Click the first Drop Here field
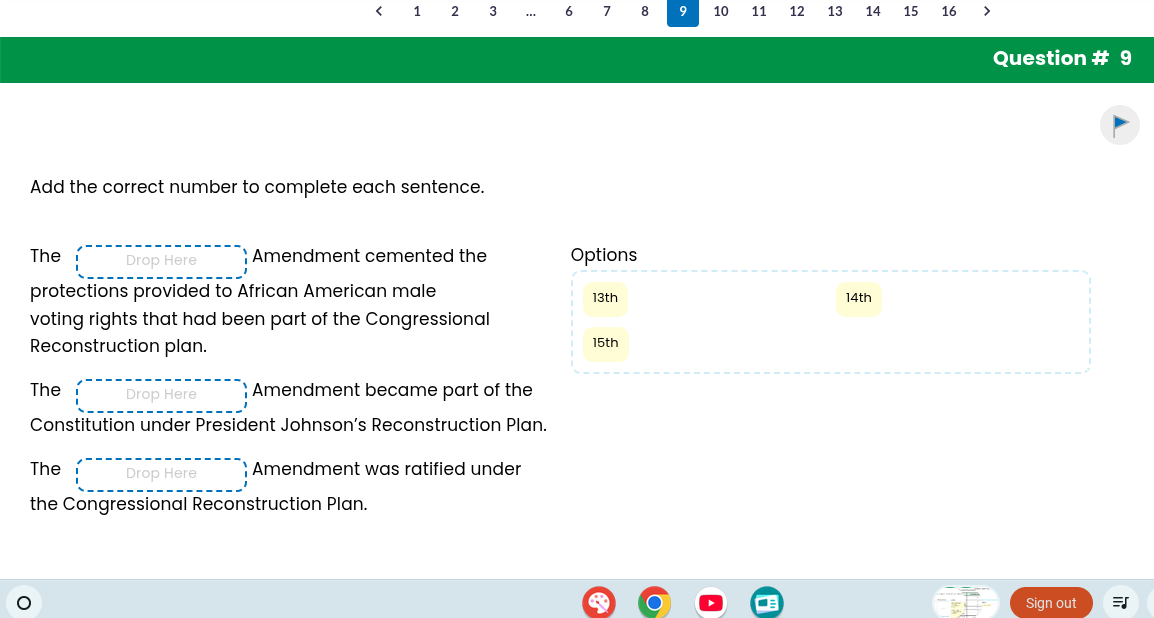Viewport: 1154px width, 618px height. [161, 261]
